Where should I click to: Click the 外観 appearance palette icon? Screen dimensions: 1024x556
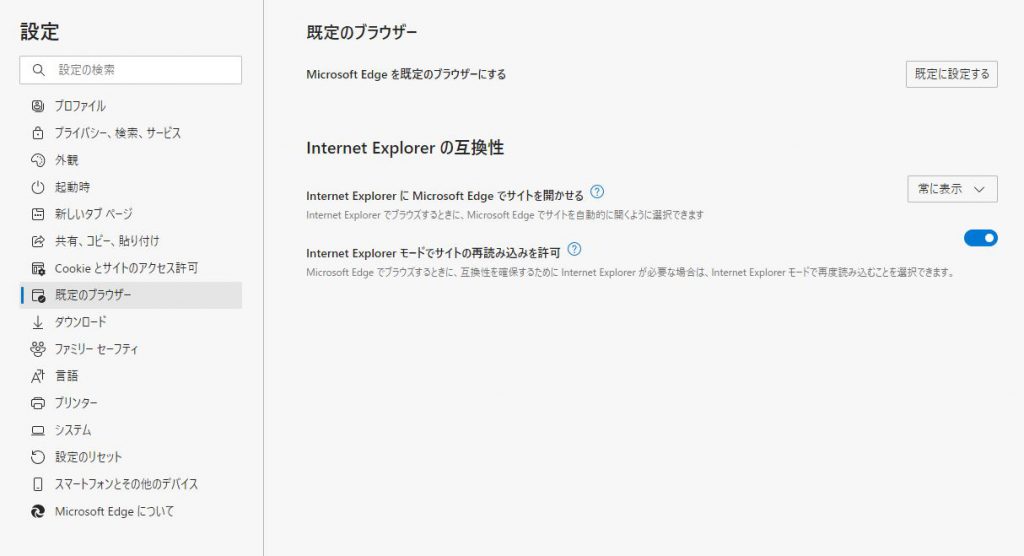pyautogui.click(x=38, y=160)
